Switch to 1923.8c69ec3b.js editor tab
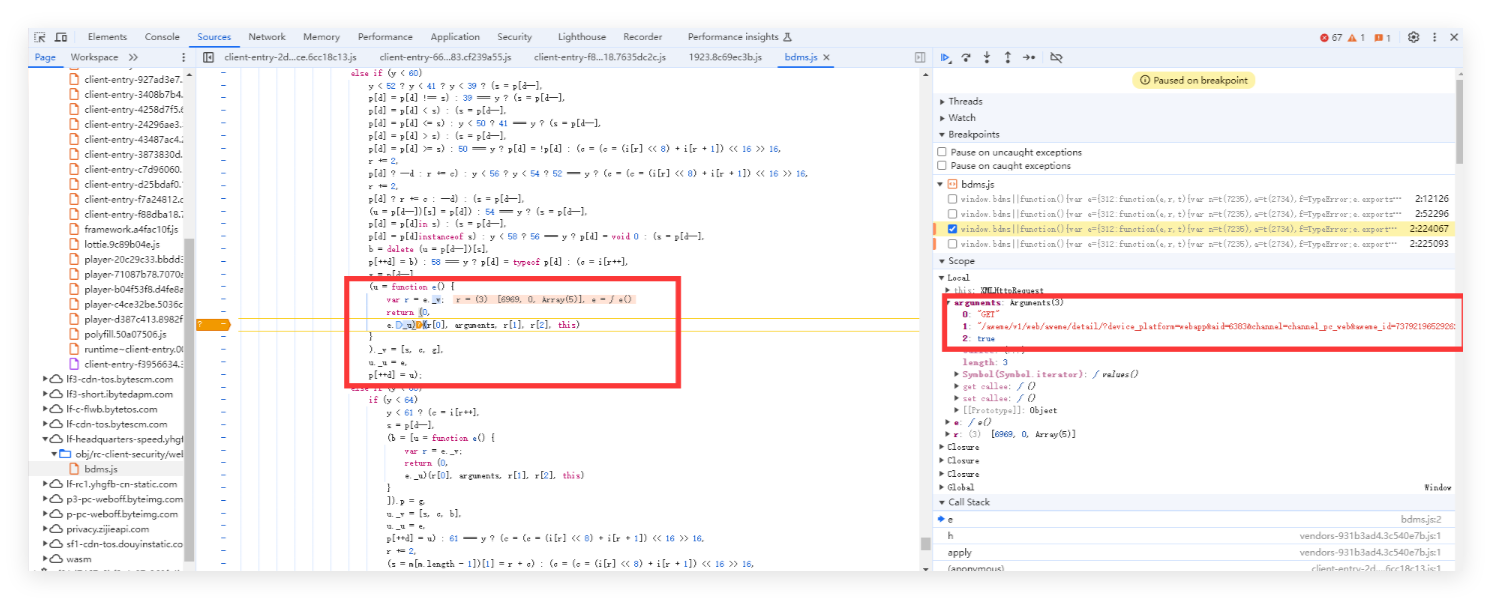The width and height of the screenshot is (1491, 599). [725, 57]
